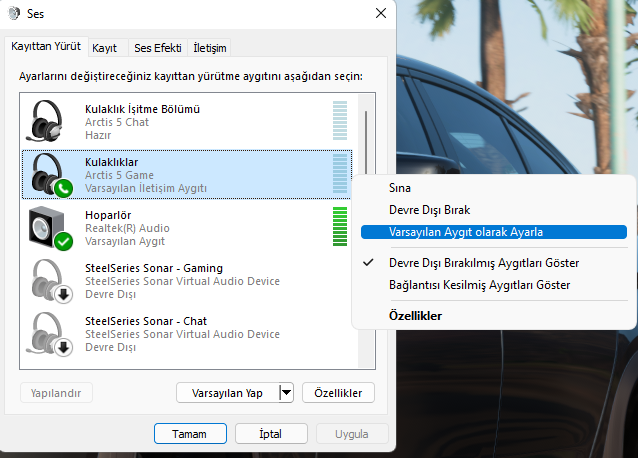Screen dimensions: 638x458
Task: Click the Hazır status text
Action: pos(98,135)
